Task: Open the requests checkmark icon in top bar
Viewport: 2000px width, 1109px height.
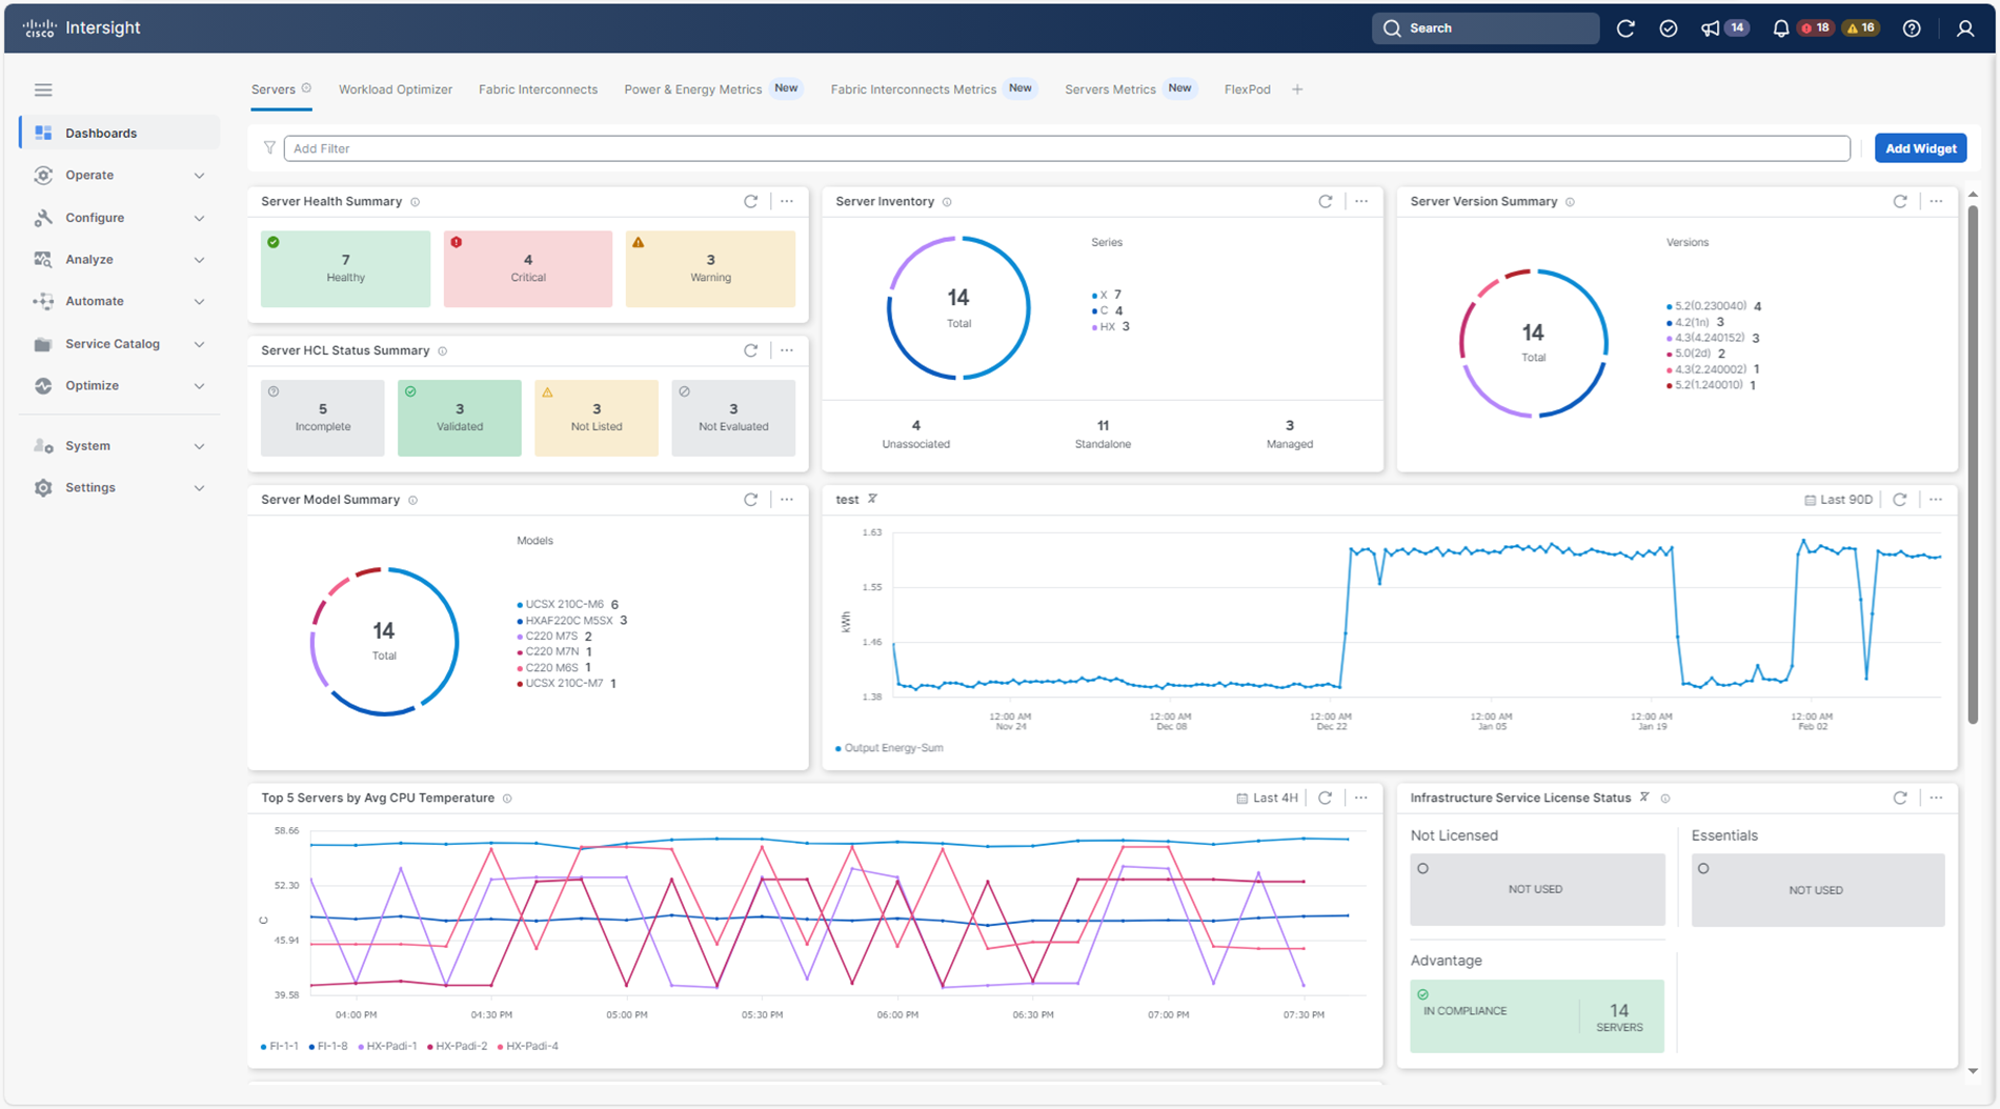Action: point(1668,28)
